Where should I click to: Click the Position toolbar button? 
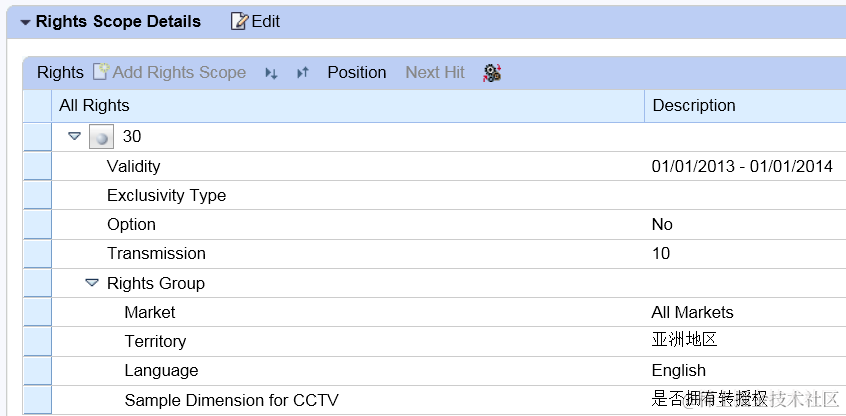(356, 72)
